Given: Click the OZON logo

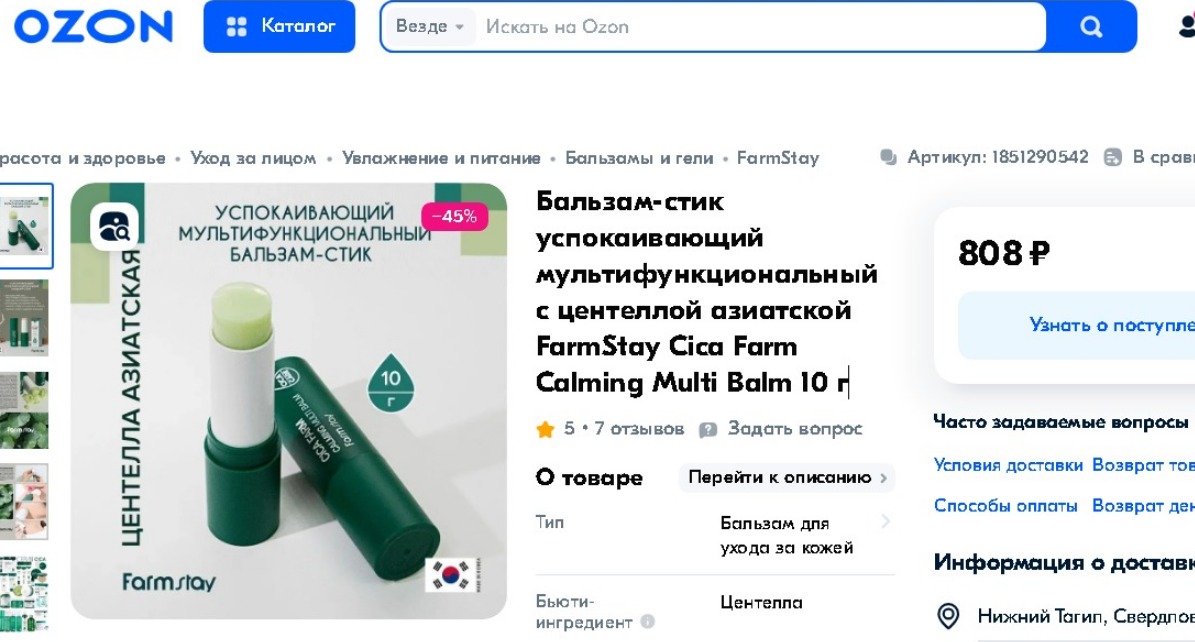Looking at the screenshot, I should tap(93, 27).
